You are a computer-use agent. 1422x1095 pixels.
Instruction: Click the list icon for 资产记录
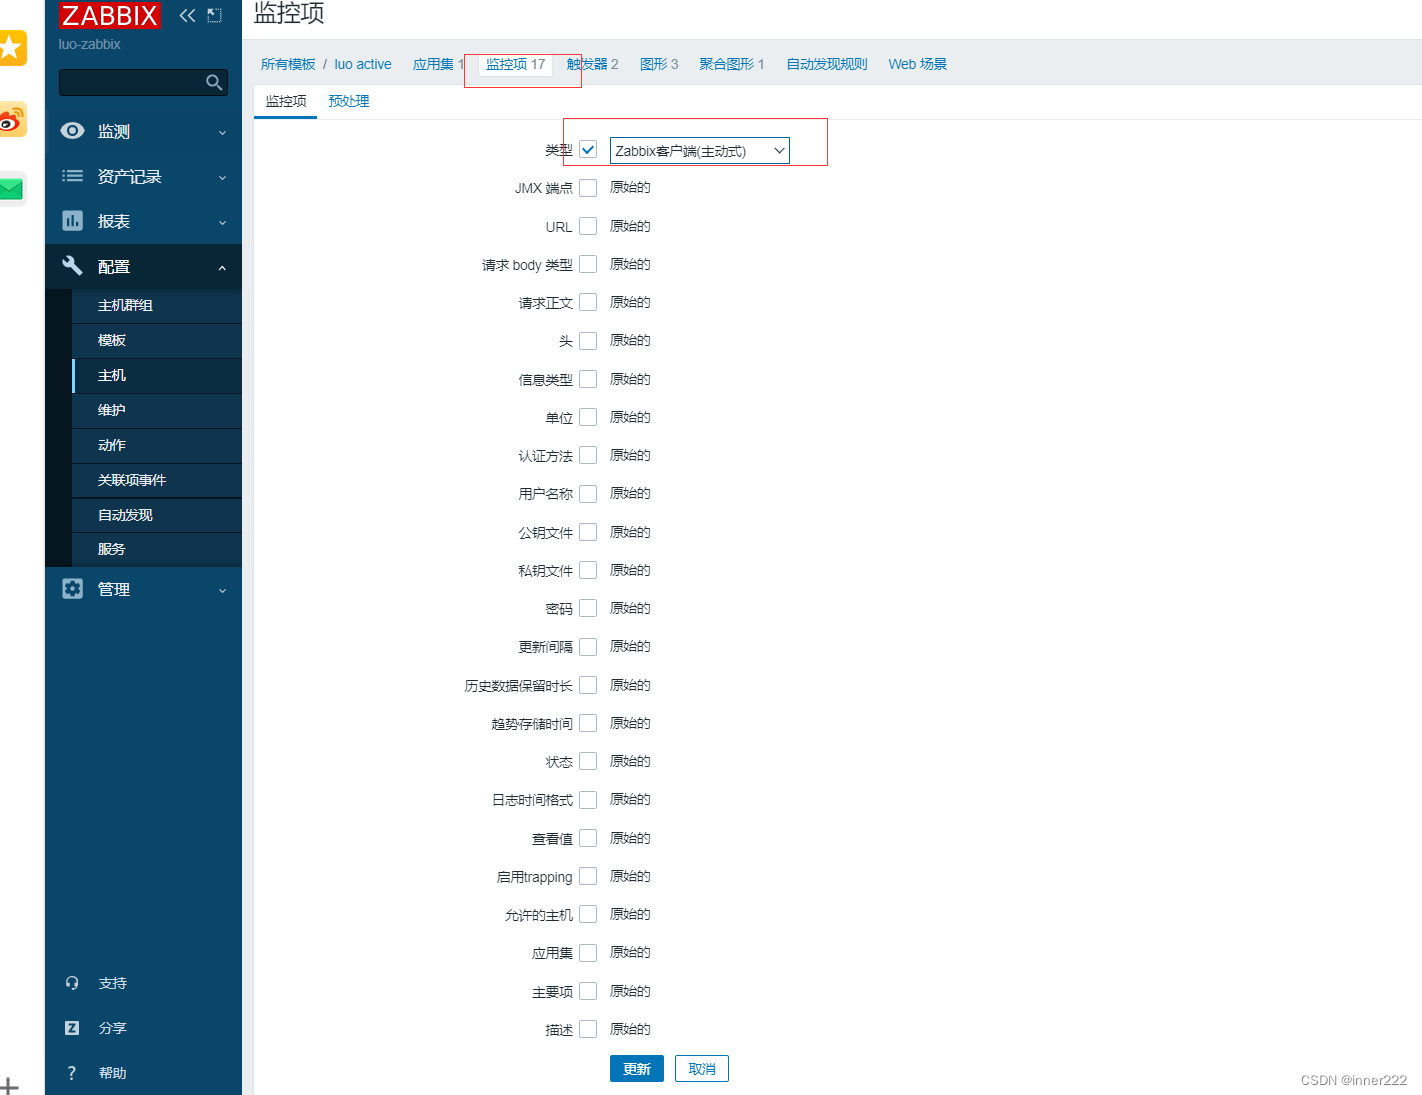point(72,176)
